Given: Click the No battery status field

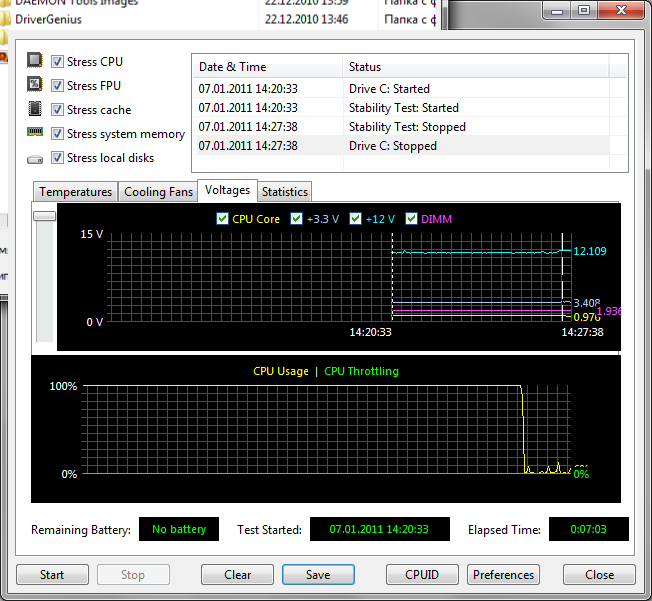Looking at the screenshot, I should (179, 529).
